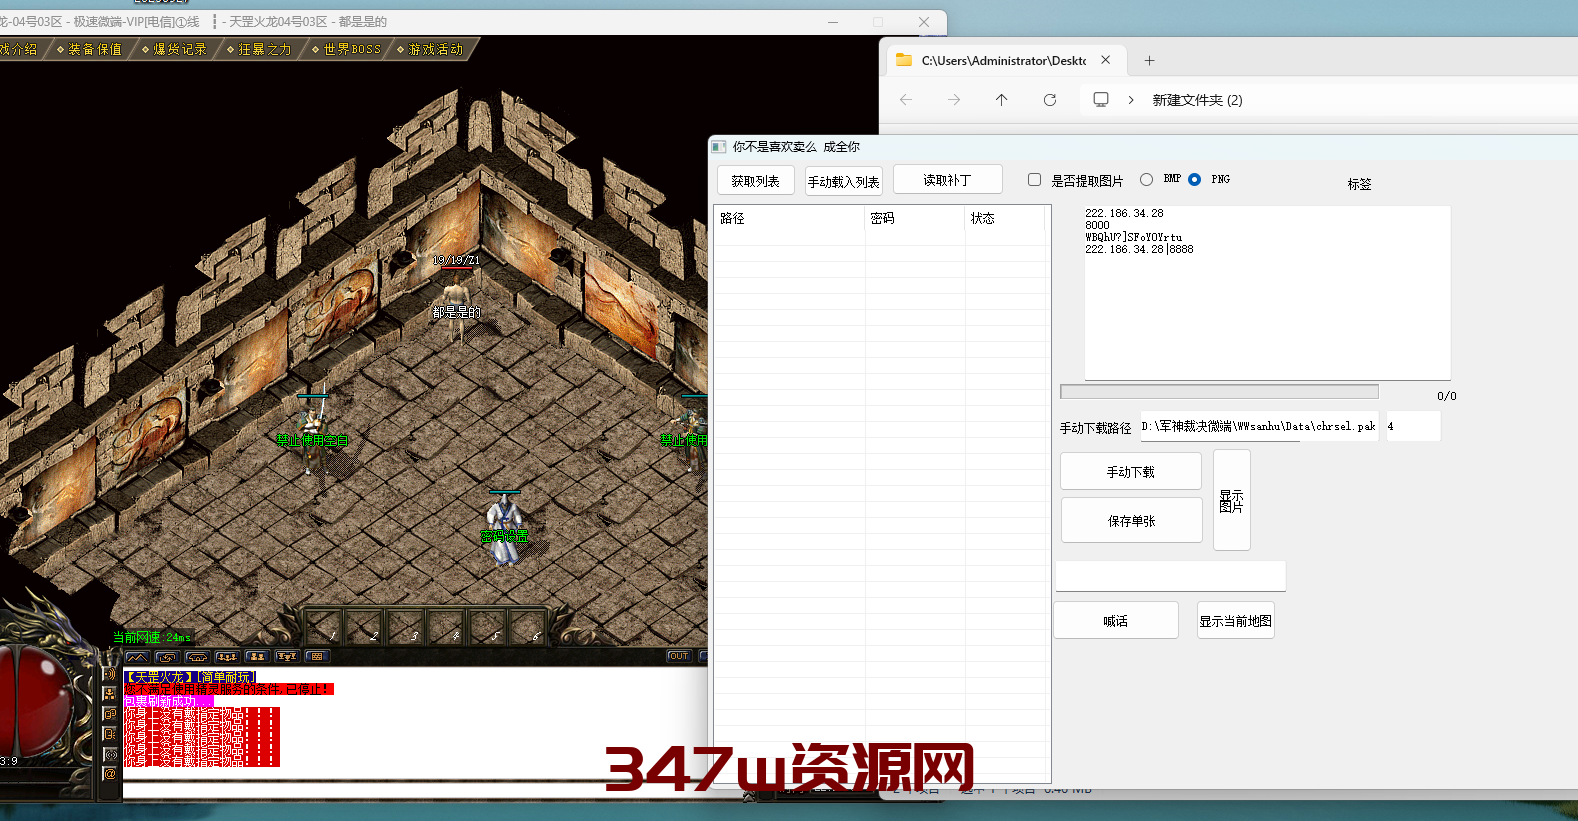Click quick-slot 2 in the game hotbar
Image resolution: width=1578 pixels, height=821 pixels.
(x=364, y=625)
